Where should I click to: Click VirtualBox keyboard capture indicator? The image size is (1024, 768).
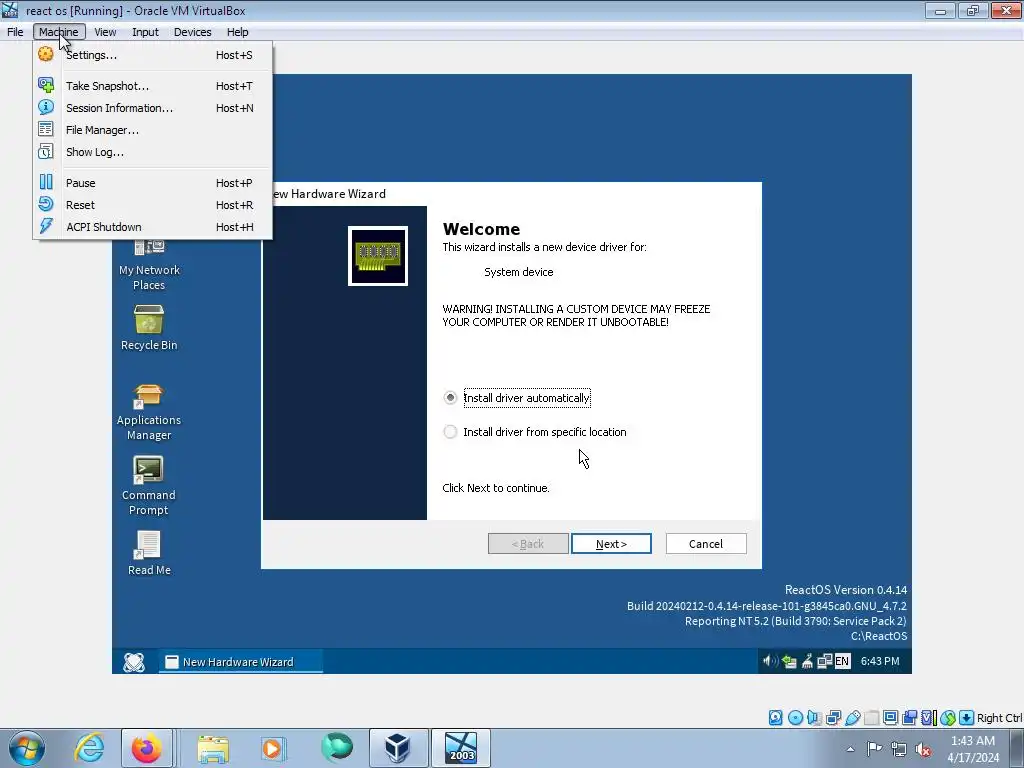[967, 718]
